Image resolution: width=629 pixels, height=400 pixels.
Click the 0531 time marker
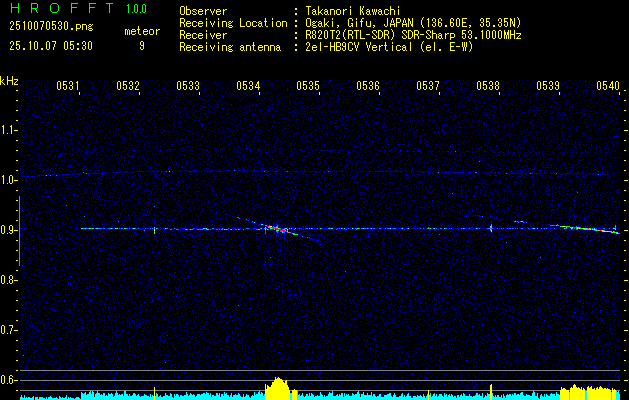(67, 85)
